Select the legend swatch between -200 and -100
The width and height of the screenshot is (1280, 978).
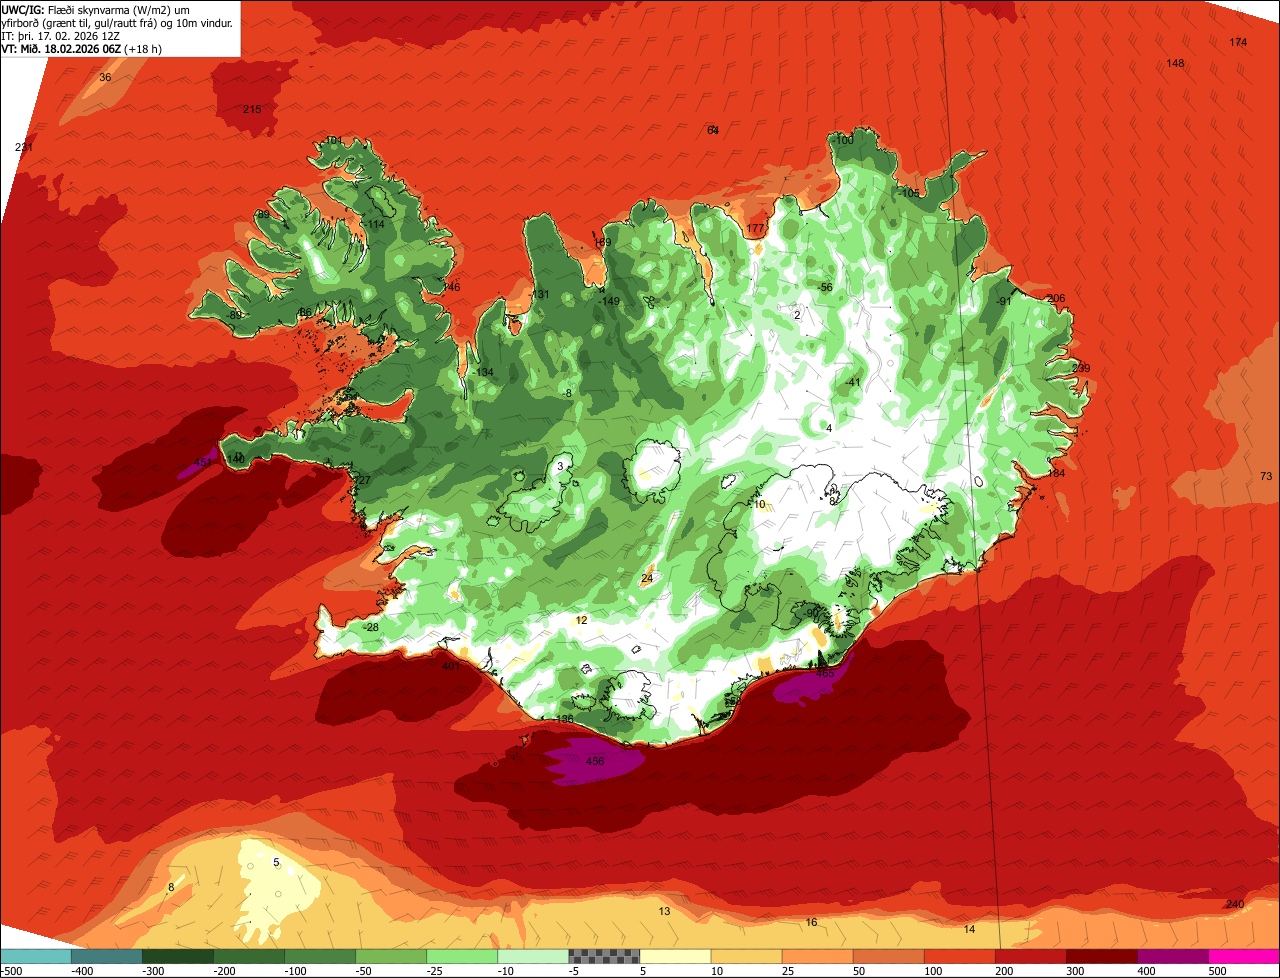point(248,956)
